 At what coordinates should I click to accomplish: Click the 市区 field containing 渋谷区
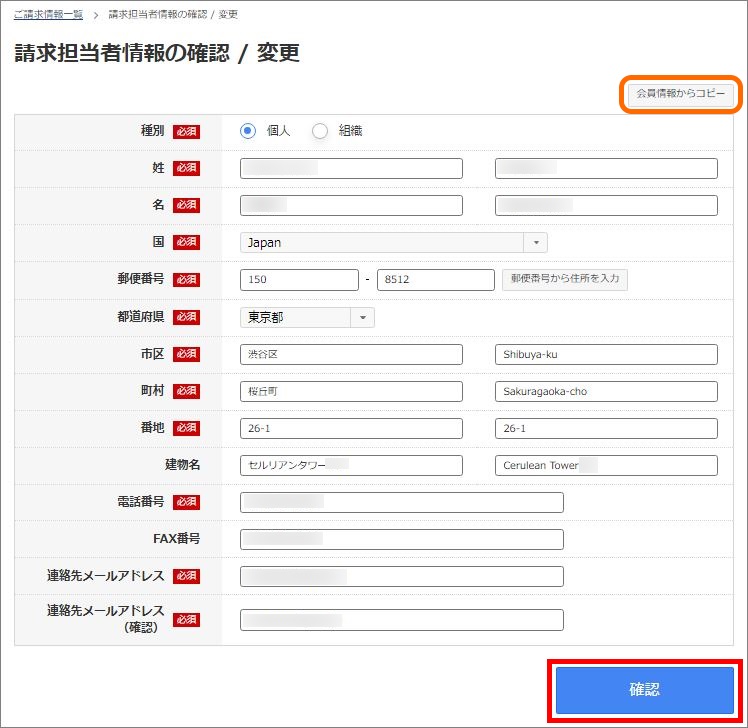click(x=351, y=354)
